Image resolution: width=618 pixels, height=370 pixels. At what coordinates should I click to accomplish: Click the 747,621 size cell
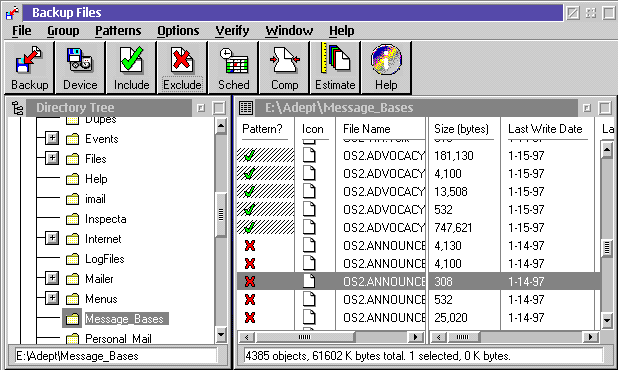(x=453, y=228)
